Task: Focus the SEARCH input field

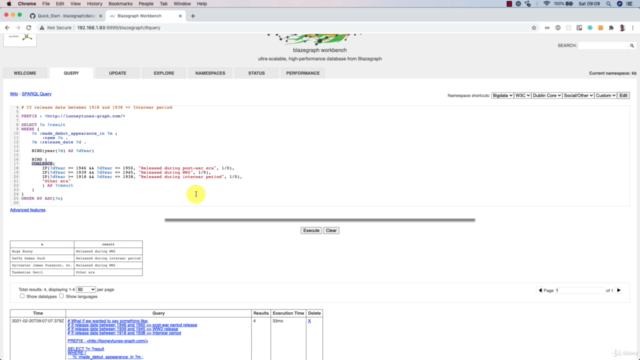Action: coord(603,46)
